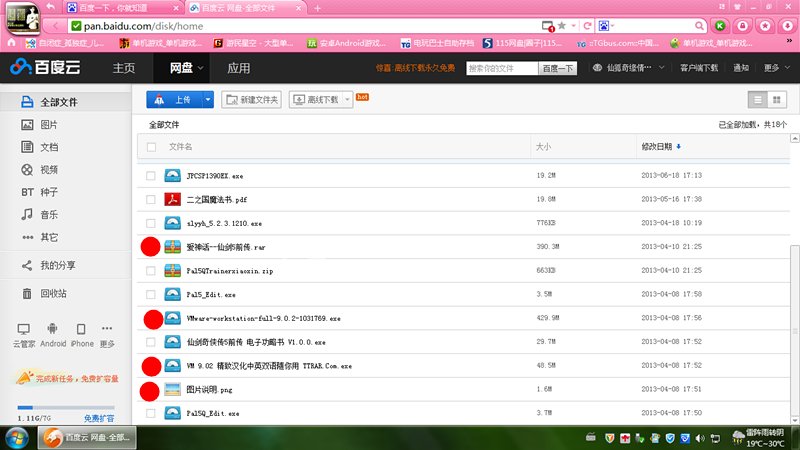Check the box for Pal5QTrainerxiaoxin.zip

[x=151, y=270]
